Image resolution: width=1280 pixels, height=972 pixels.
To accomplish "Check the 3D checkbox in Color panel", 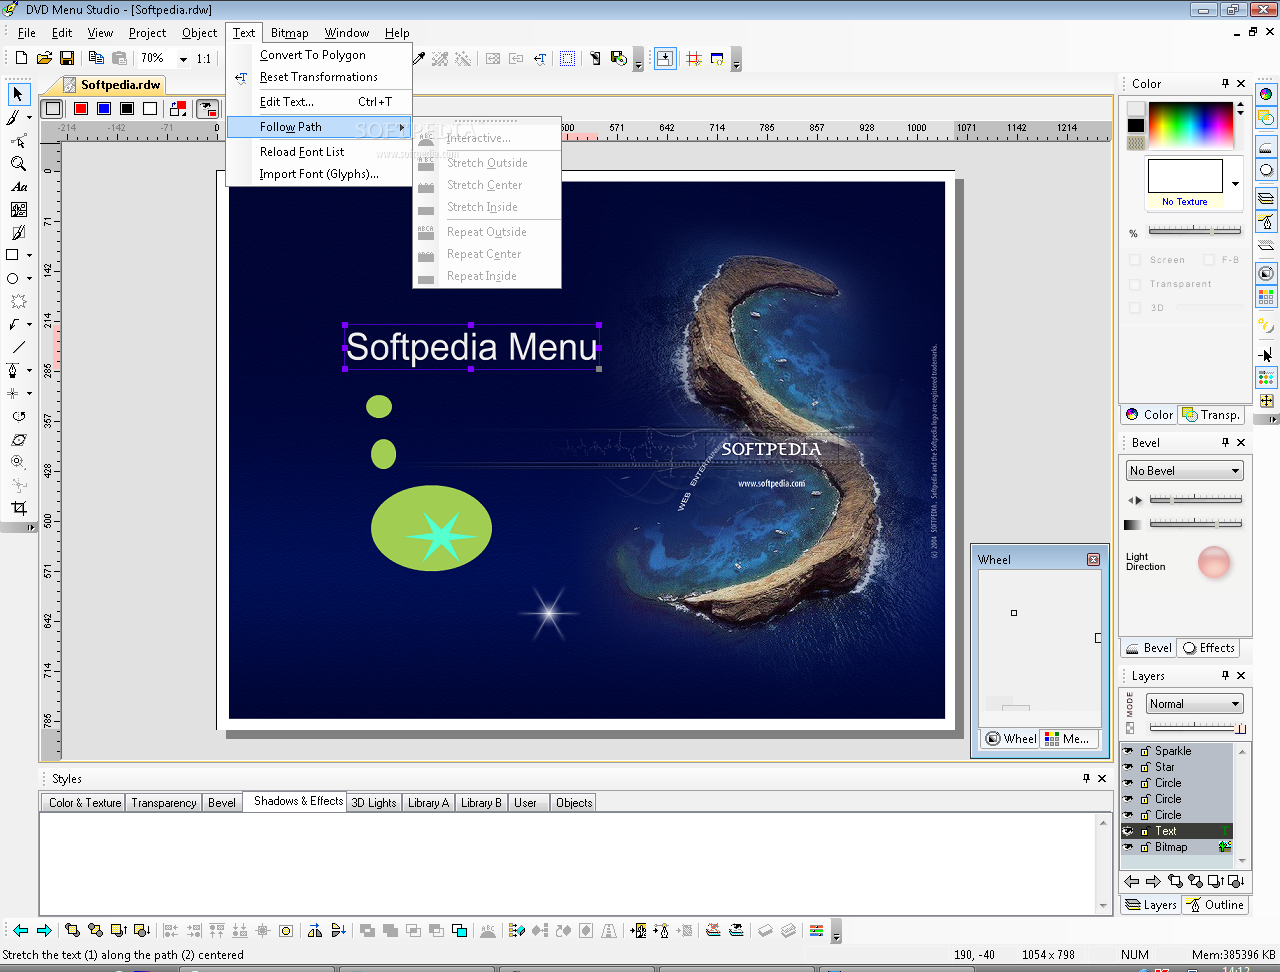I will (x=1135, y=308).
